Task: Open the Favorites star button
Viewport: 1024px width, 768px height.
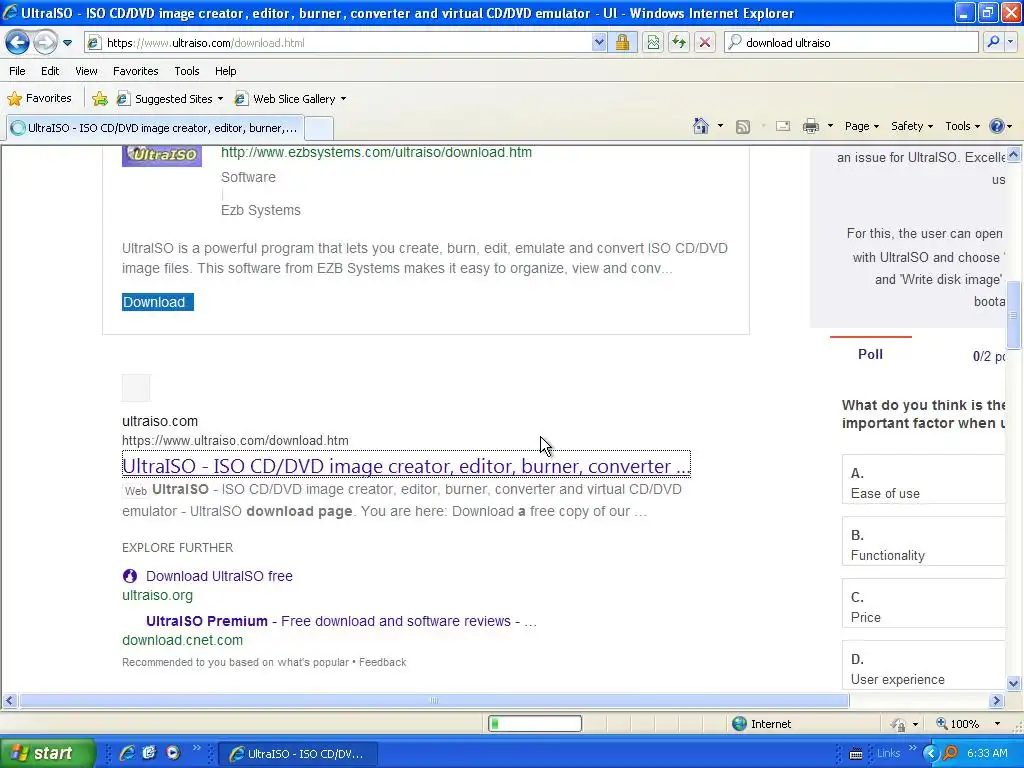Action: point(39,99)
